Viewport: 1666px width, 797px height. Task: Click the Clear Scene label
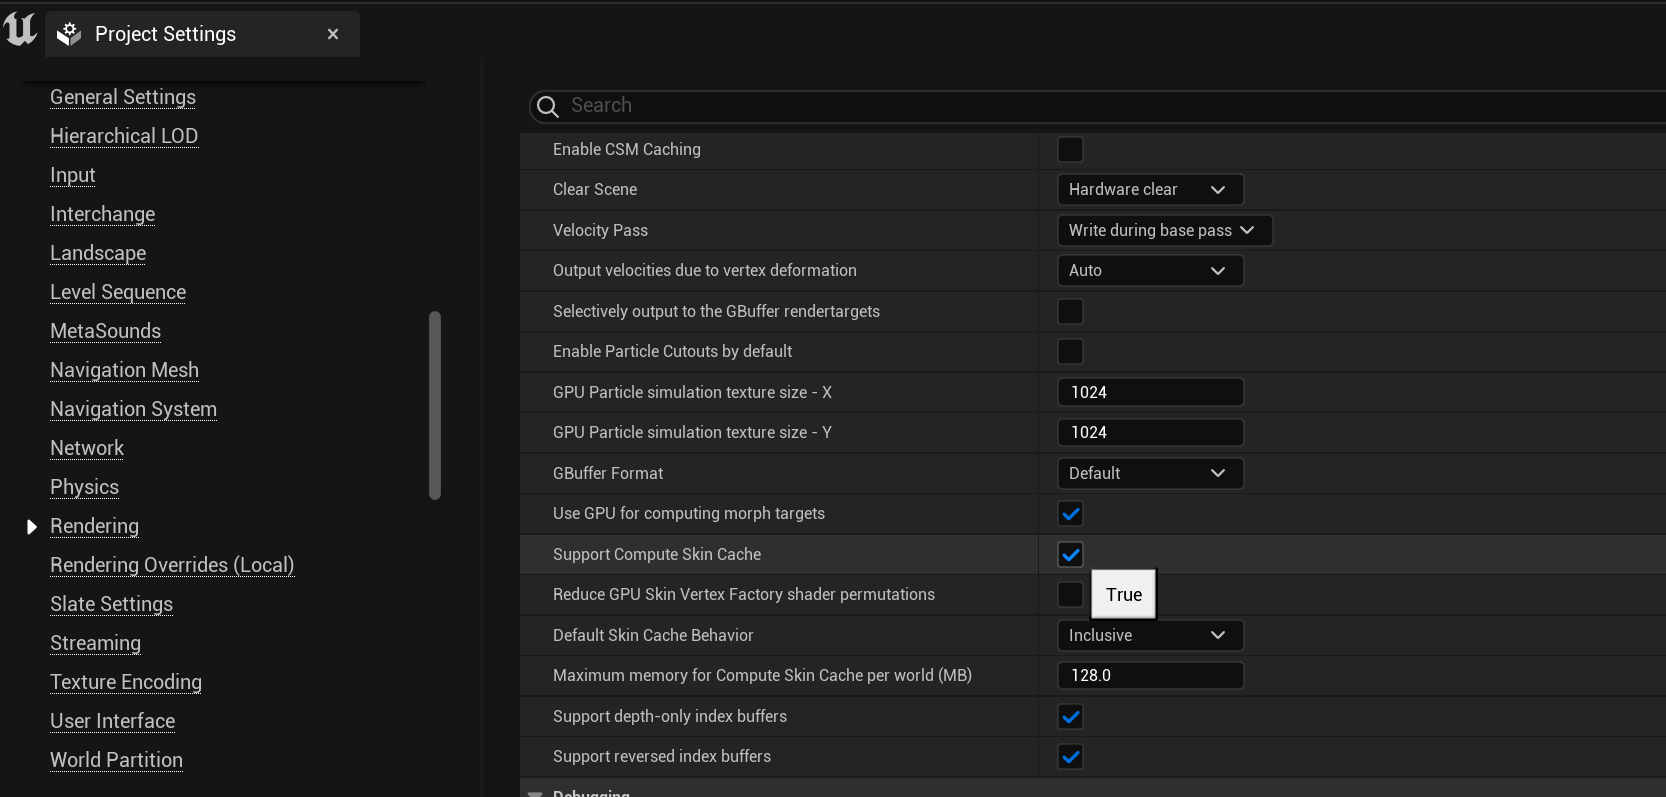click(x=595, y=189)
